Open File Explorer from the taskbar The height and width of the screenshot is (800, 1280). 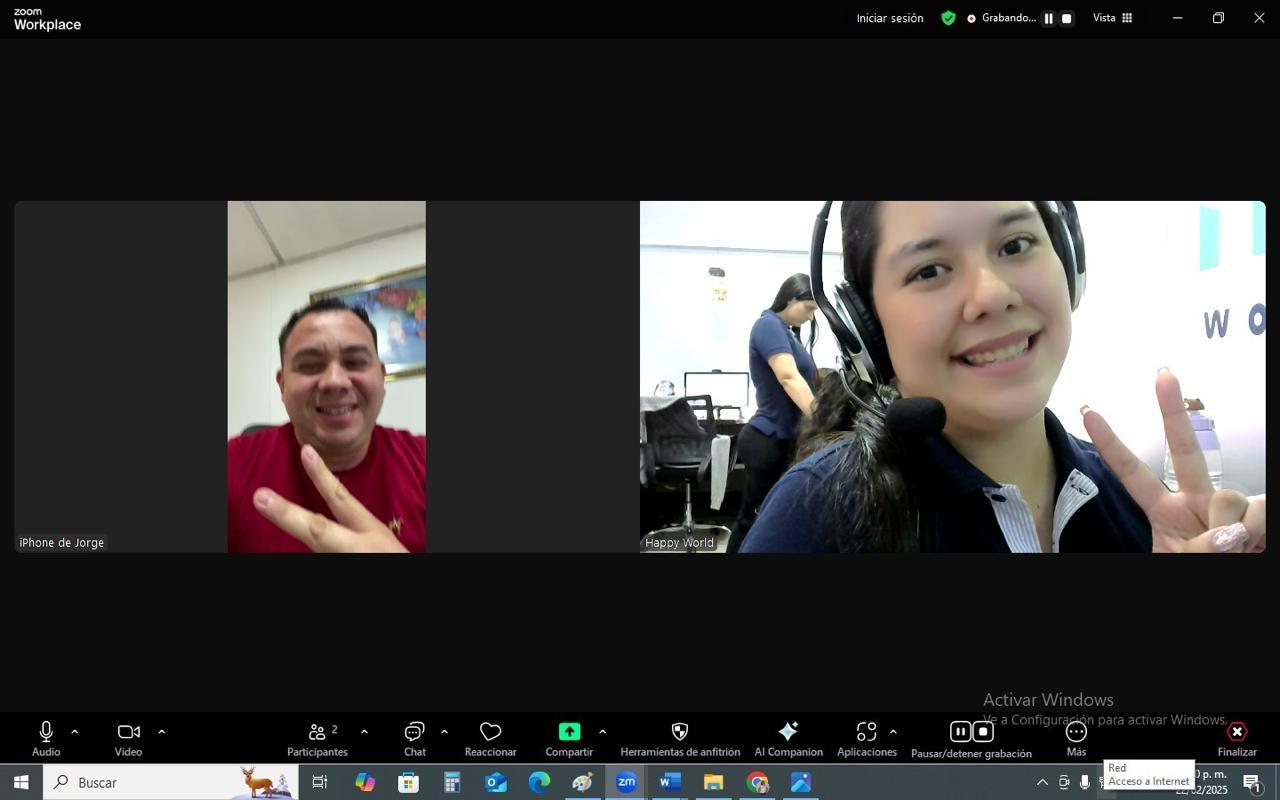713,782
